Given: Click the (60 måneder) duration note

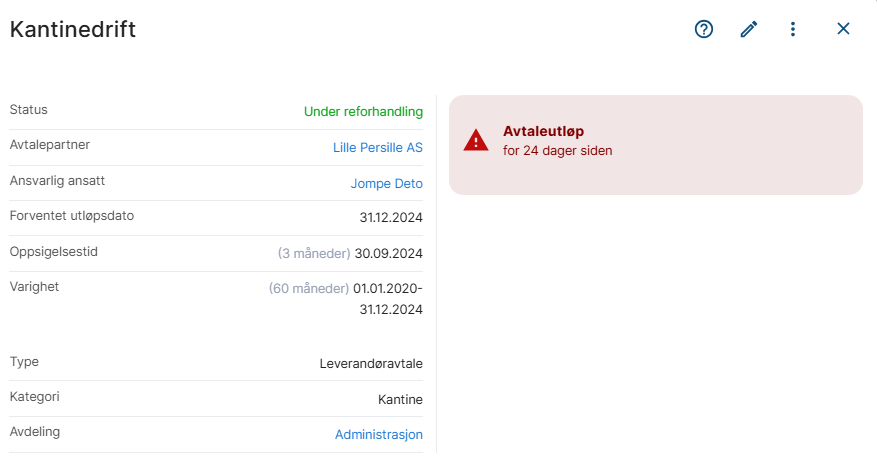Looking at the screenshot, I should [309, 289].
